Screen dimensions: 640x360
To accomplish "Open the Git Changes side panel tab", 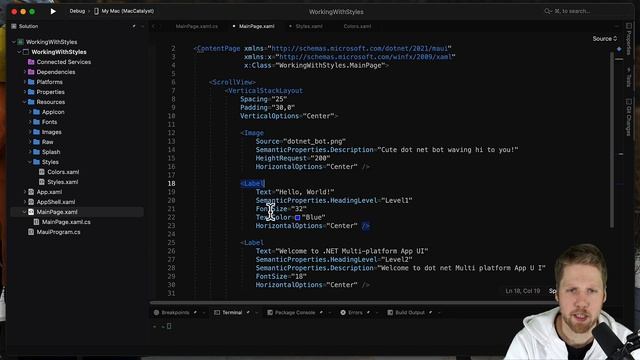I will [x=629, y=117].
